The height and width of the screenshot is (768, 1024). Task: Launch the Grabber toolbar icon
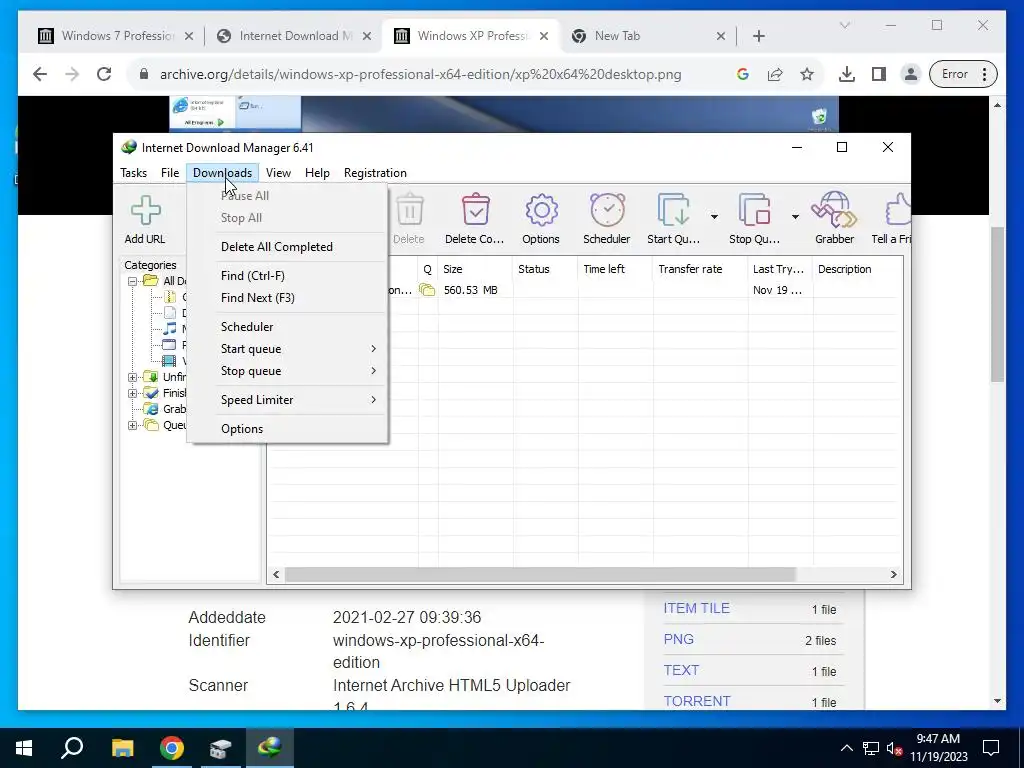[x=834, y=219]
